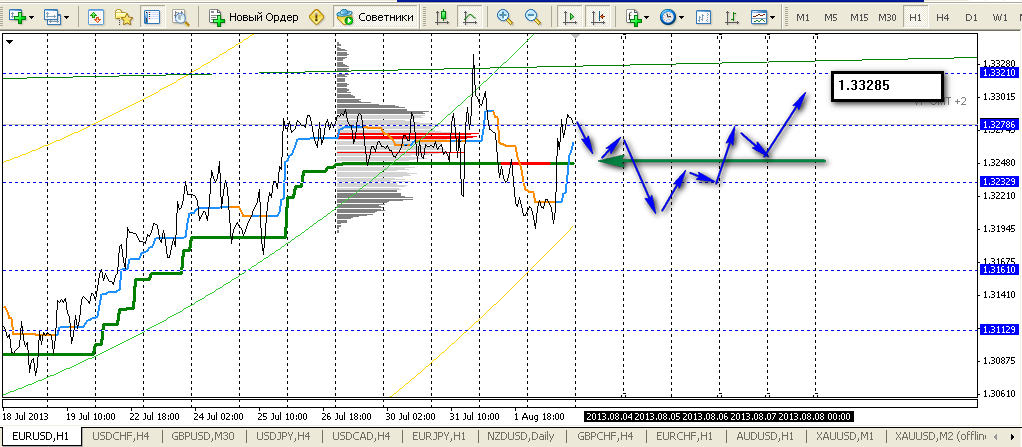Open the Strategy Tester magnifier icon
This screenshot has height=447, width=1022.
click(179, 17)
